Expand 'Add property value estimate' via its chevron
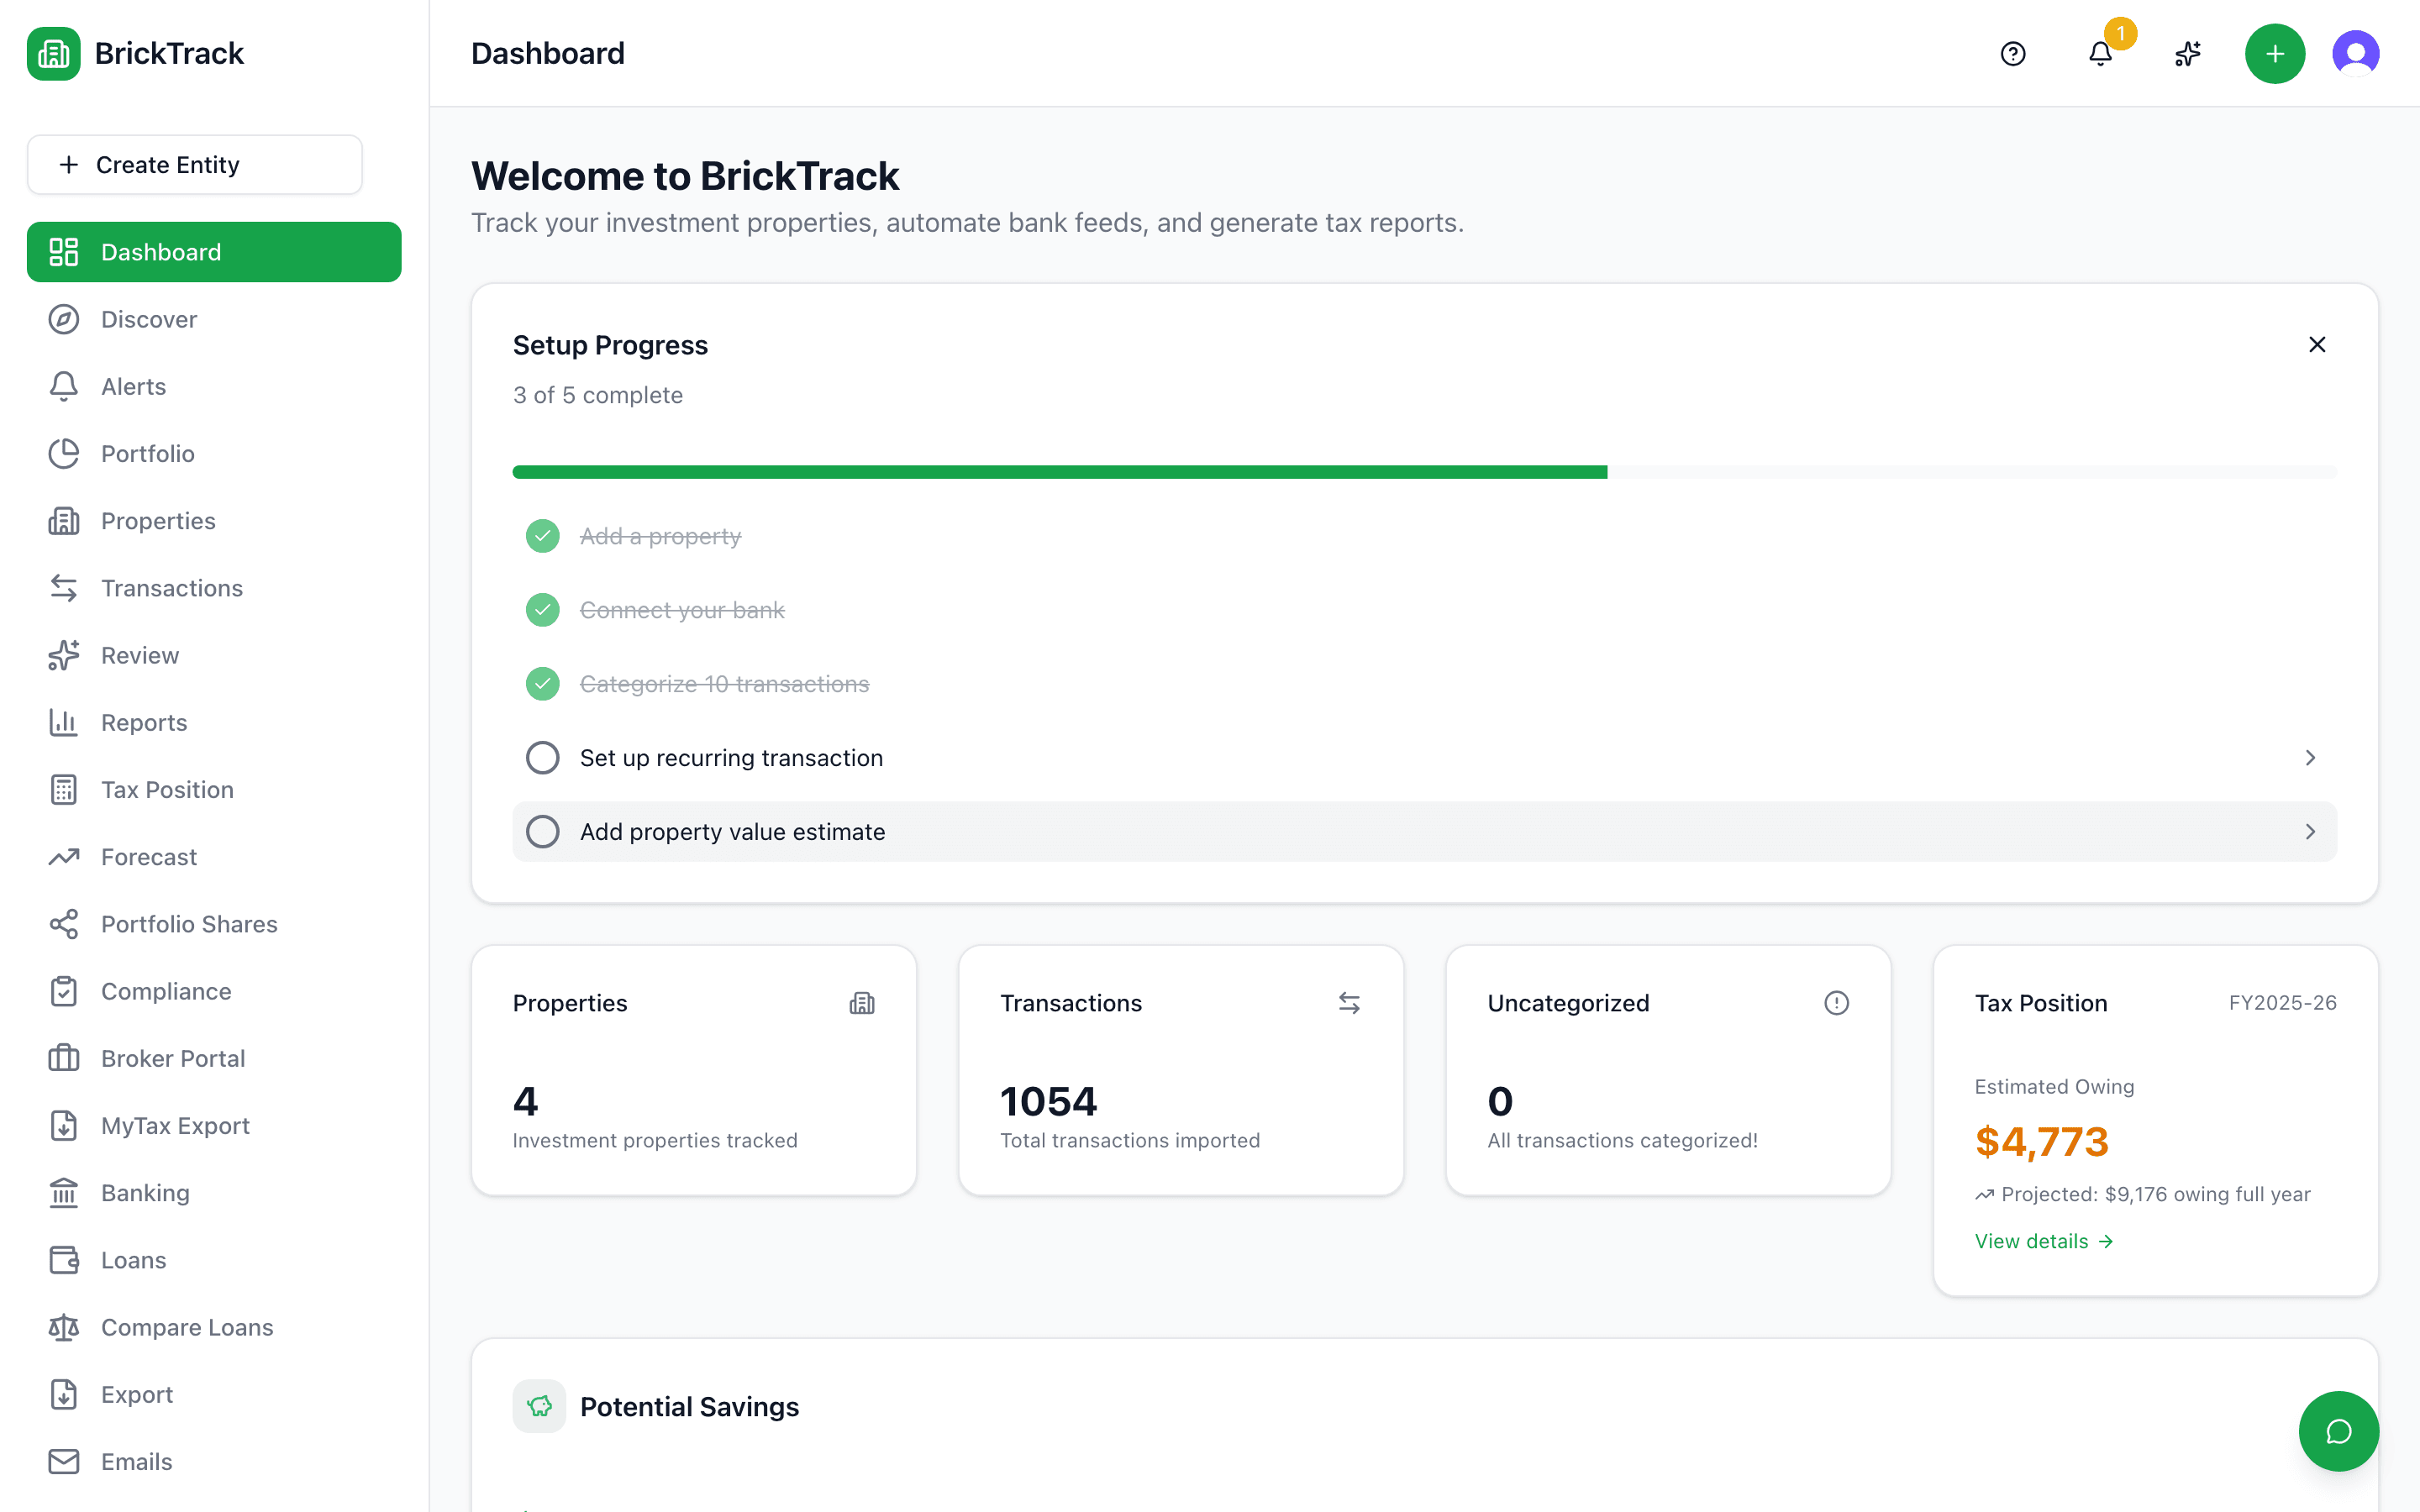 tap(2310, 831)
